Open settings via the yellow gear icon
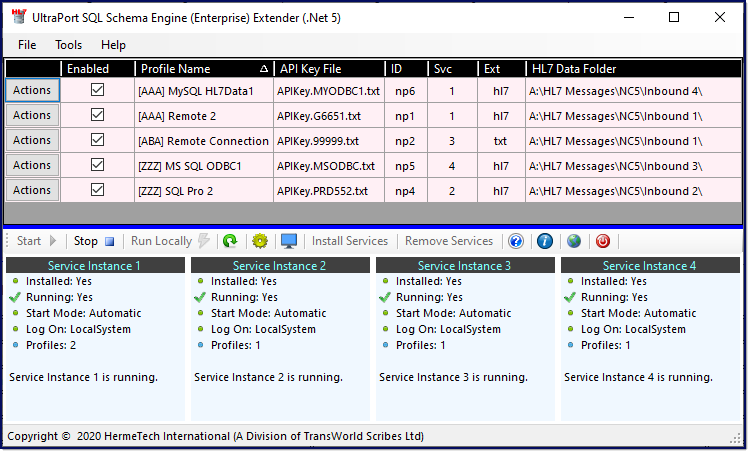Screen dimensions: 750x453 point(260,241)
